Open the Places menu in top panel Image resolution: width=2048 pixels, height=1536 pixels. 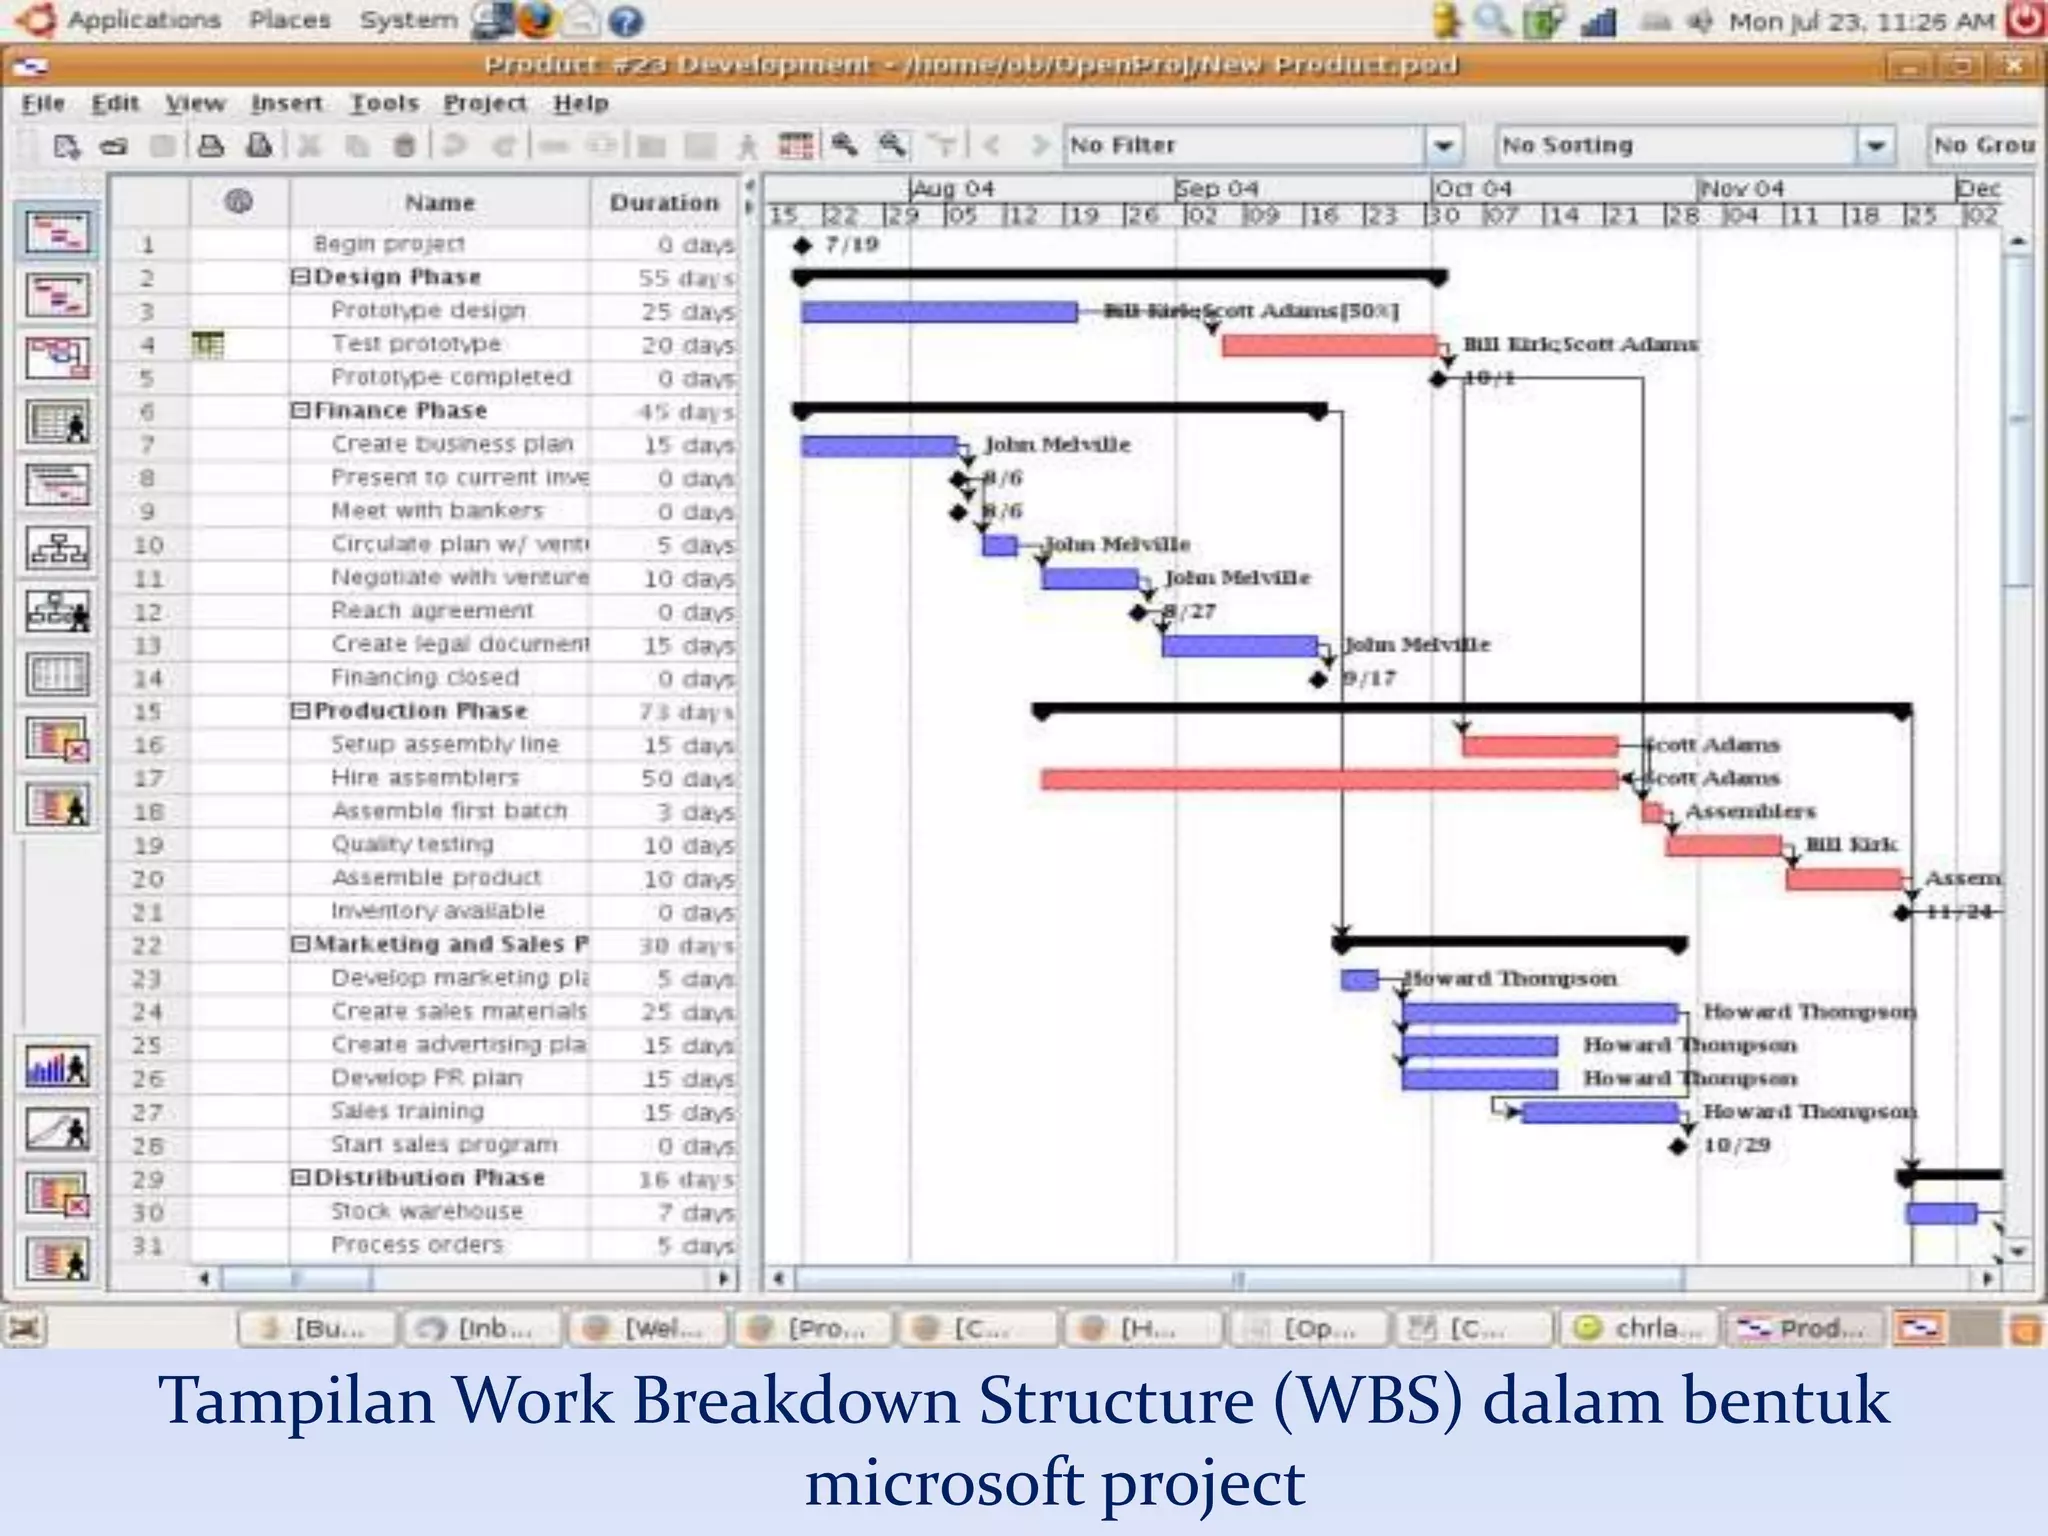pos(290,20)
